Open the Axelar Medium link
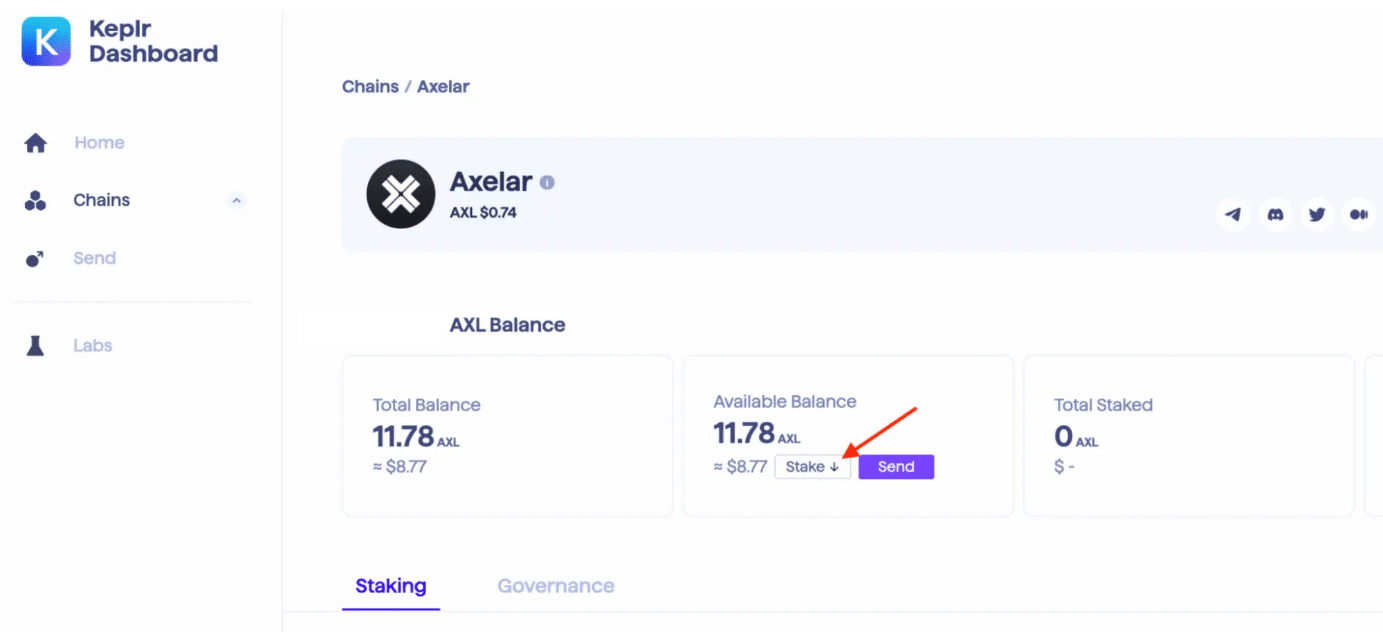This screenshot has width=1383, height=632. tap(1358, 214)
